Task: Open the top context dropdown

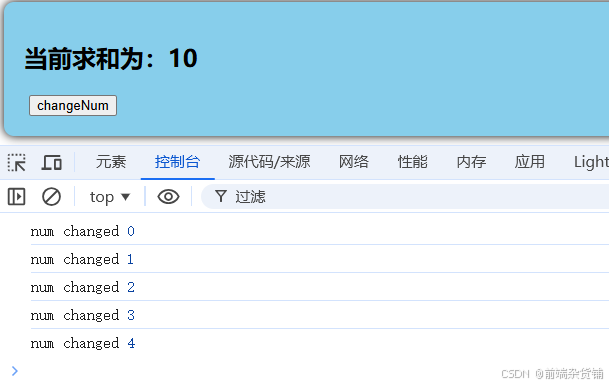Action: tap(110, 197)
